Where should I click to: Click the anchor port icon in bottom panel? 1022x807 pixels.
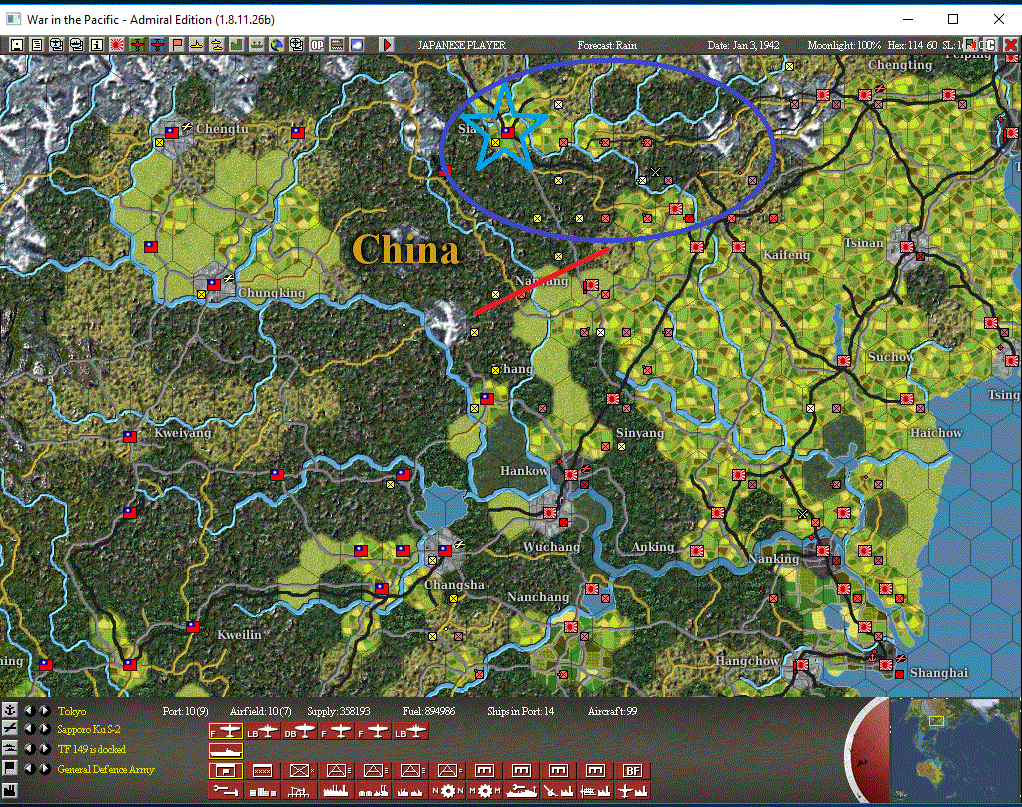click(10, 710)
